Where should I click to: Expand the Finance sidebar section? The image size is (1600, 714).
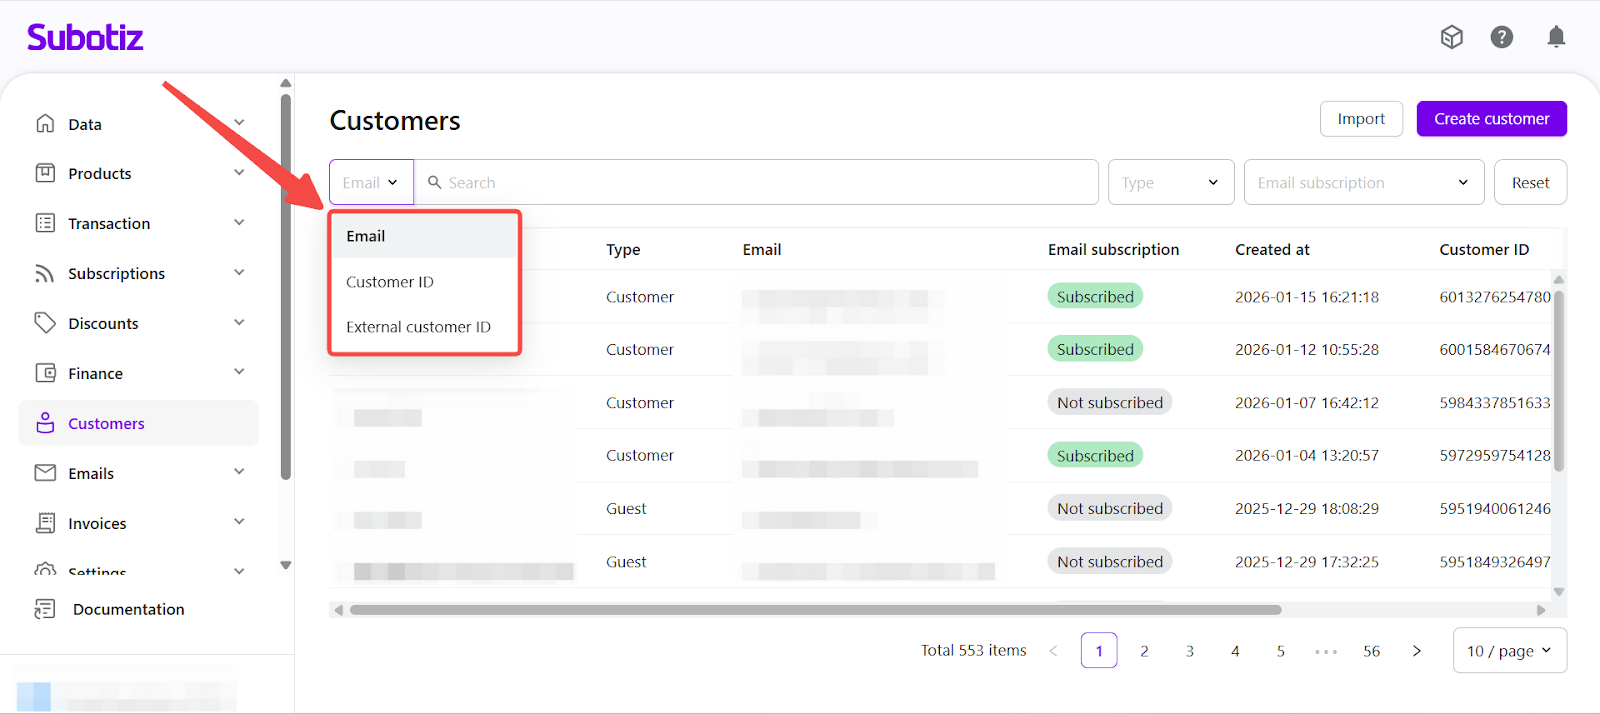239,373
